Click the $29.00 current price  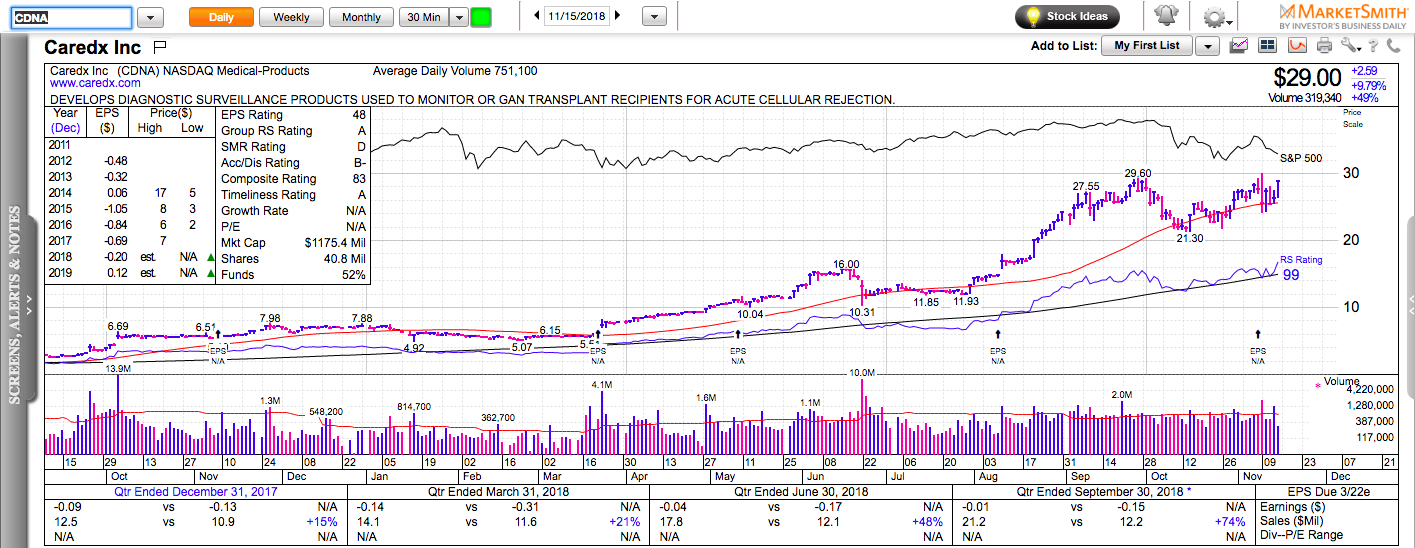tap(1307, 77)
